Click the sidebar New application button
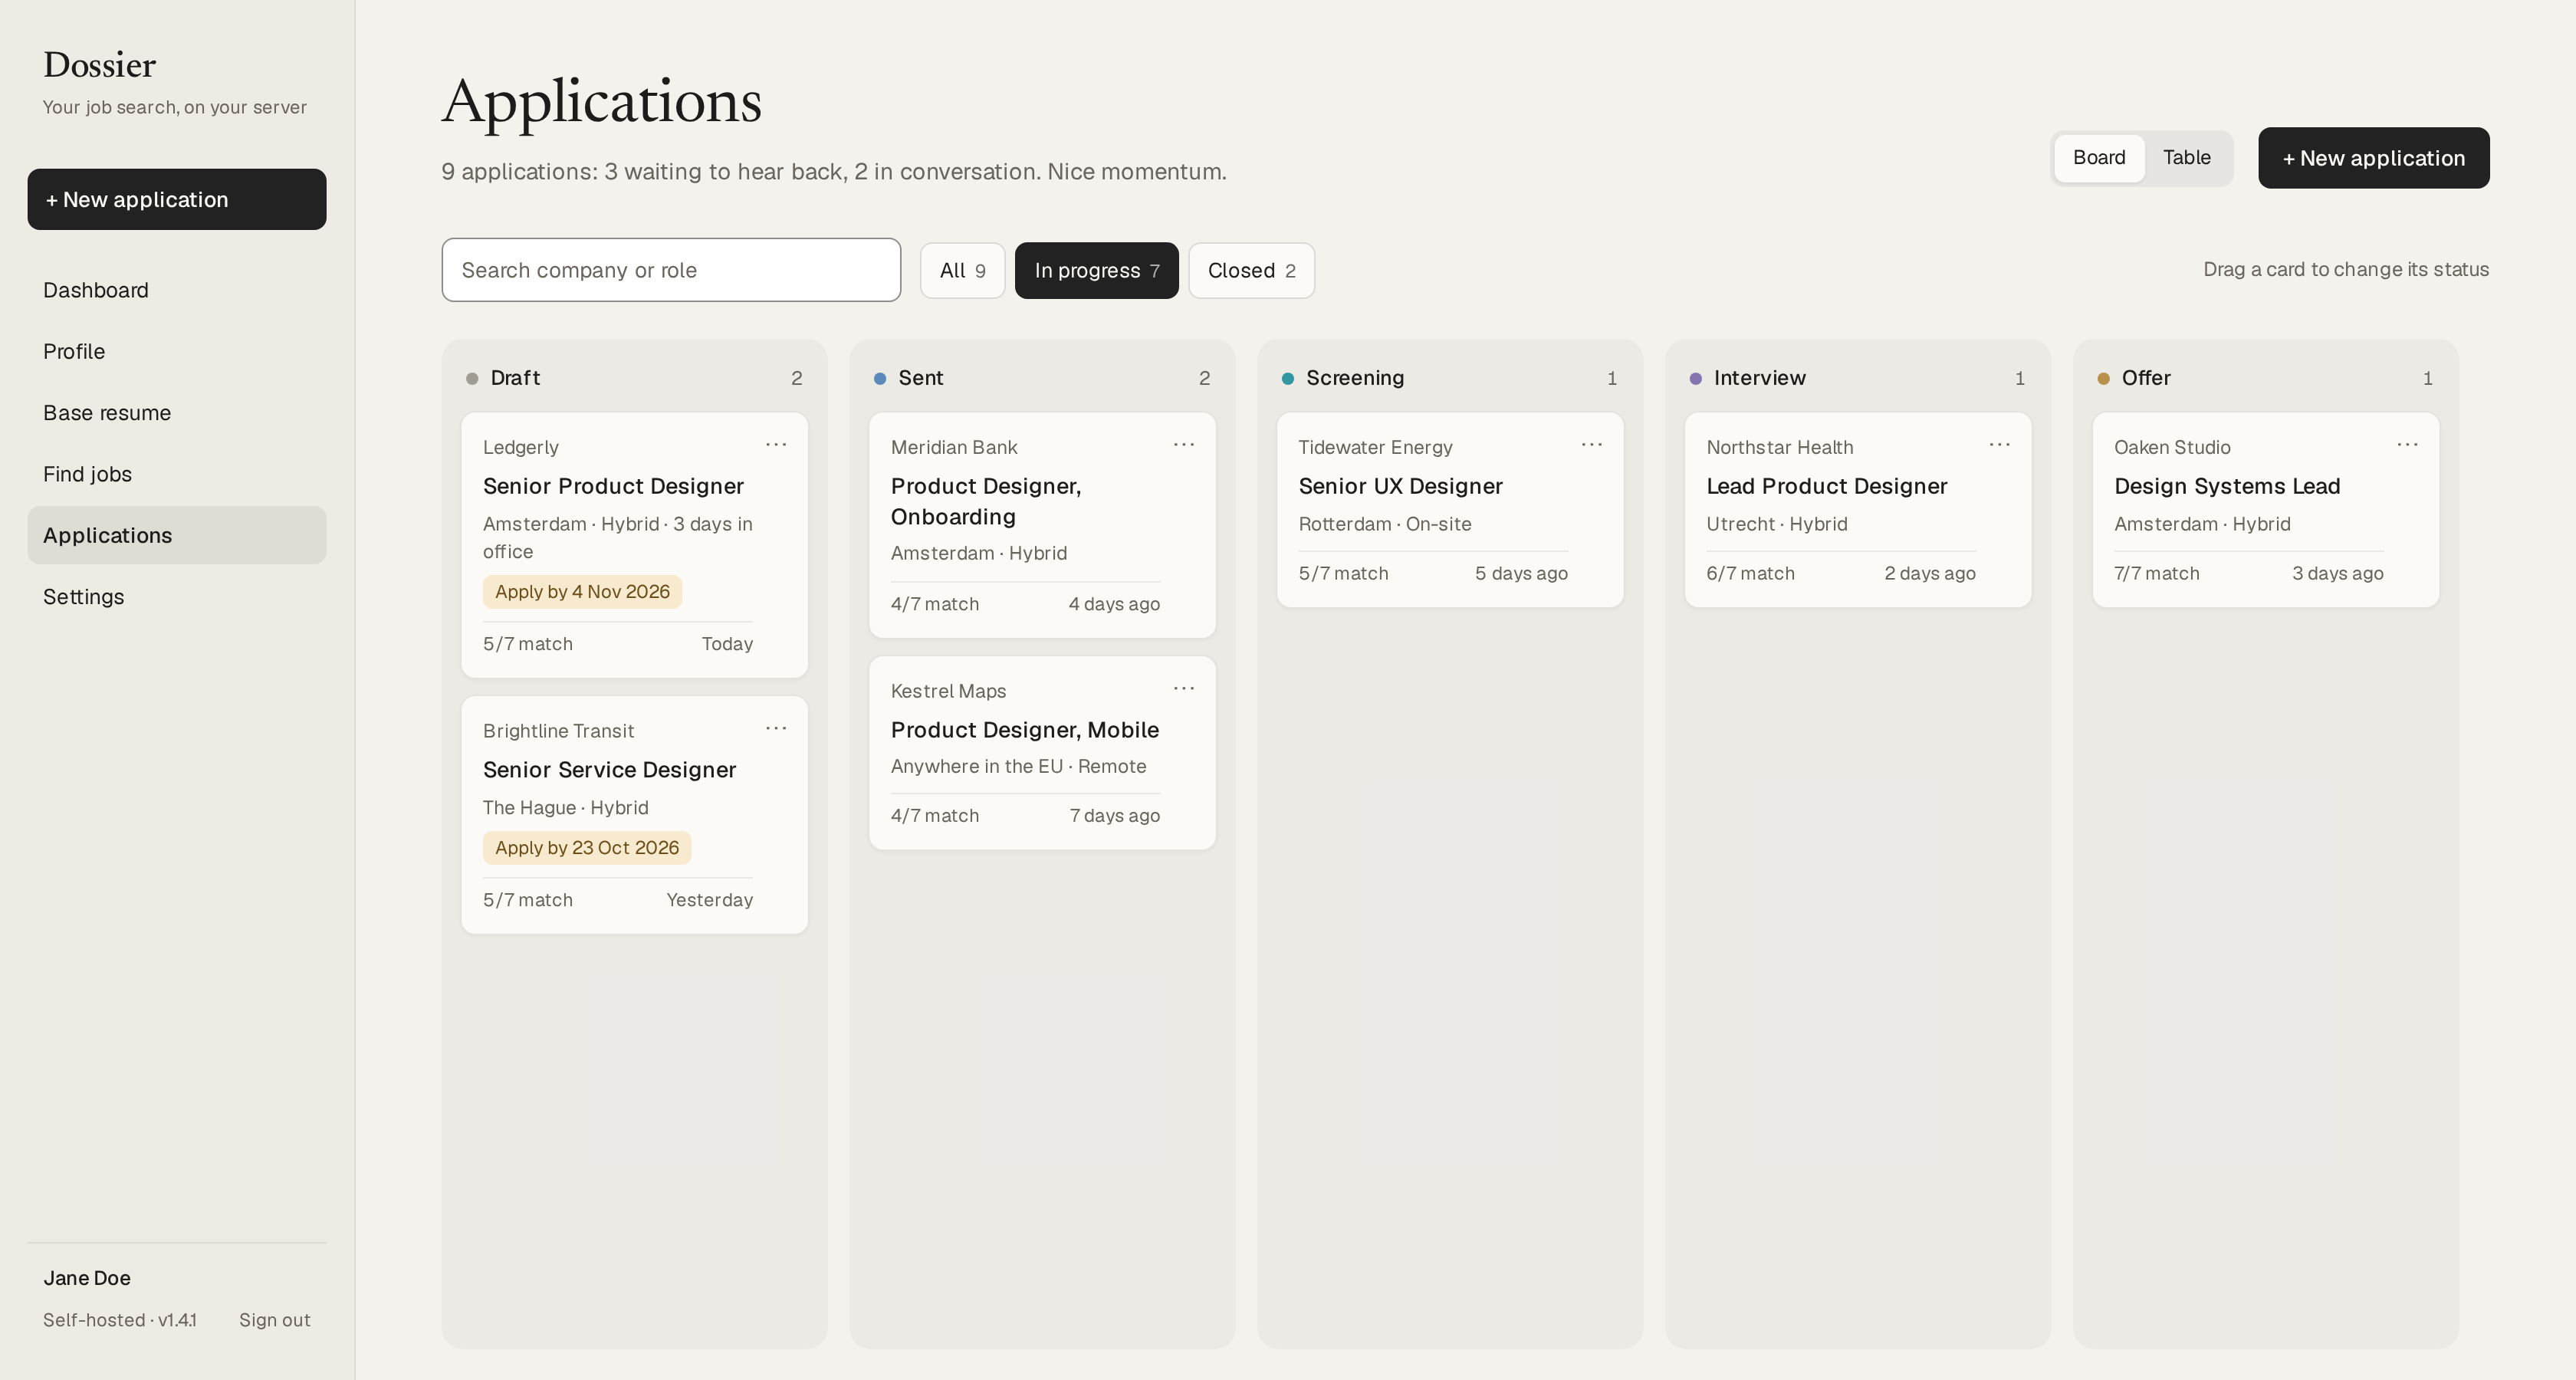This screenshot has height=1380, width=2576. [x=177, y=200]
